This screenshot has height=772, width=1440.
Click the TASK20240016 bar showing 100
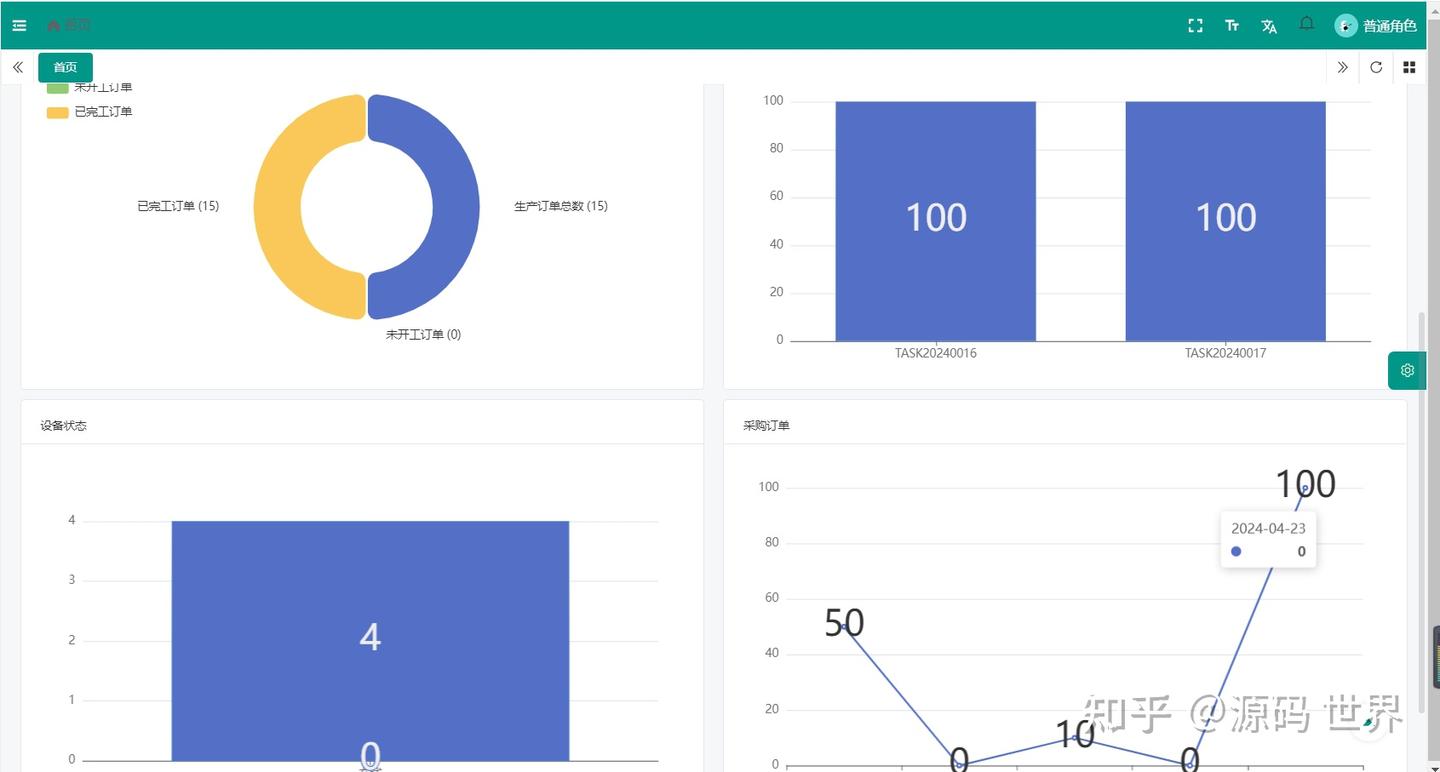[x=935, y=218]
